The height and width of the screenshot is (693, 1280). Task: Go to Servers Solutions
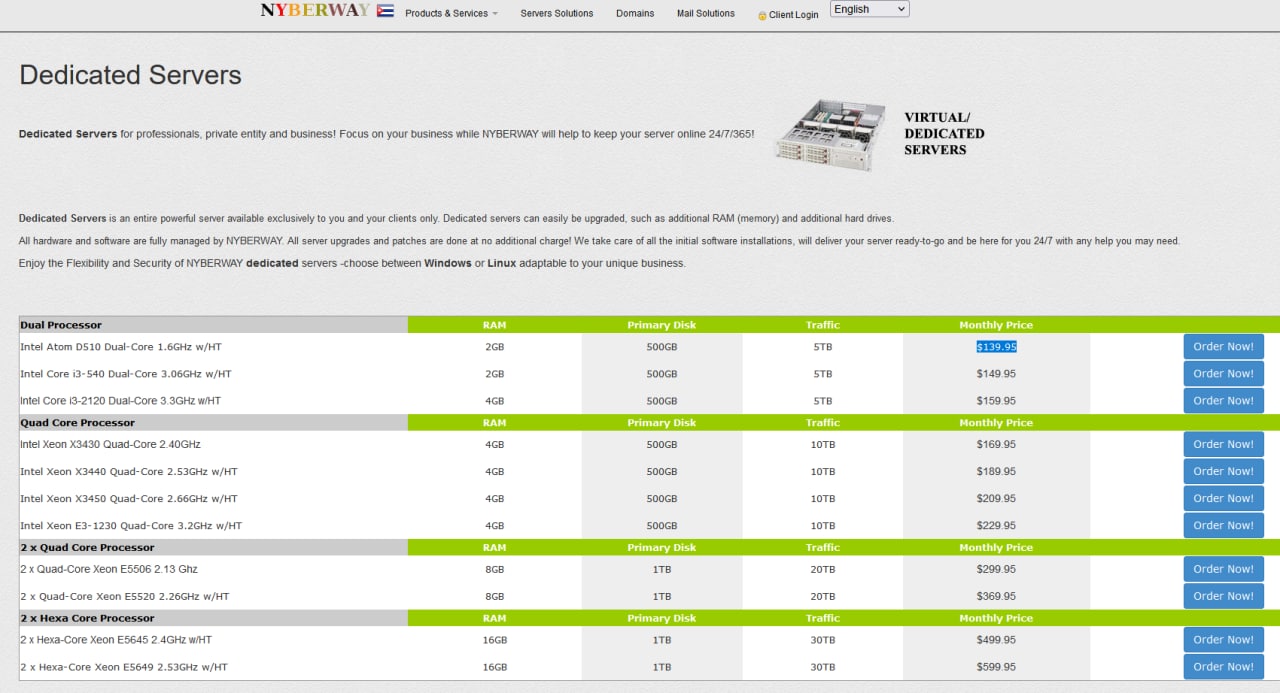coord(557,13)
